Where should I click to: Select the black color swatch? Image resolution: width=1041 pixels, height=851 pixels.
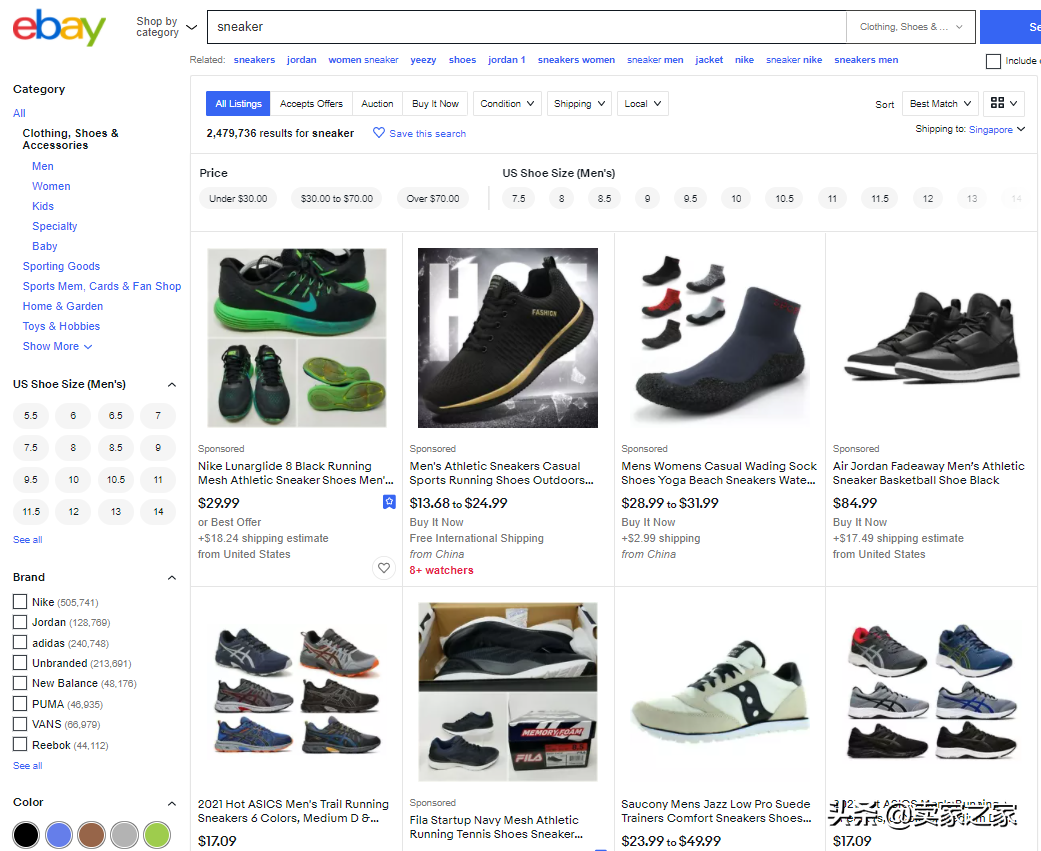coord(26,834)
